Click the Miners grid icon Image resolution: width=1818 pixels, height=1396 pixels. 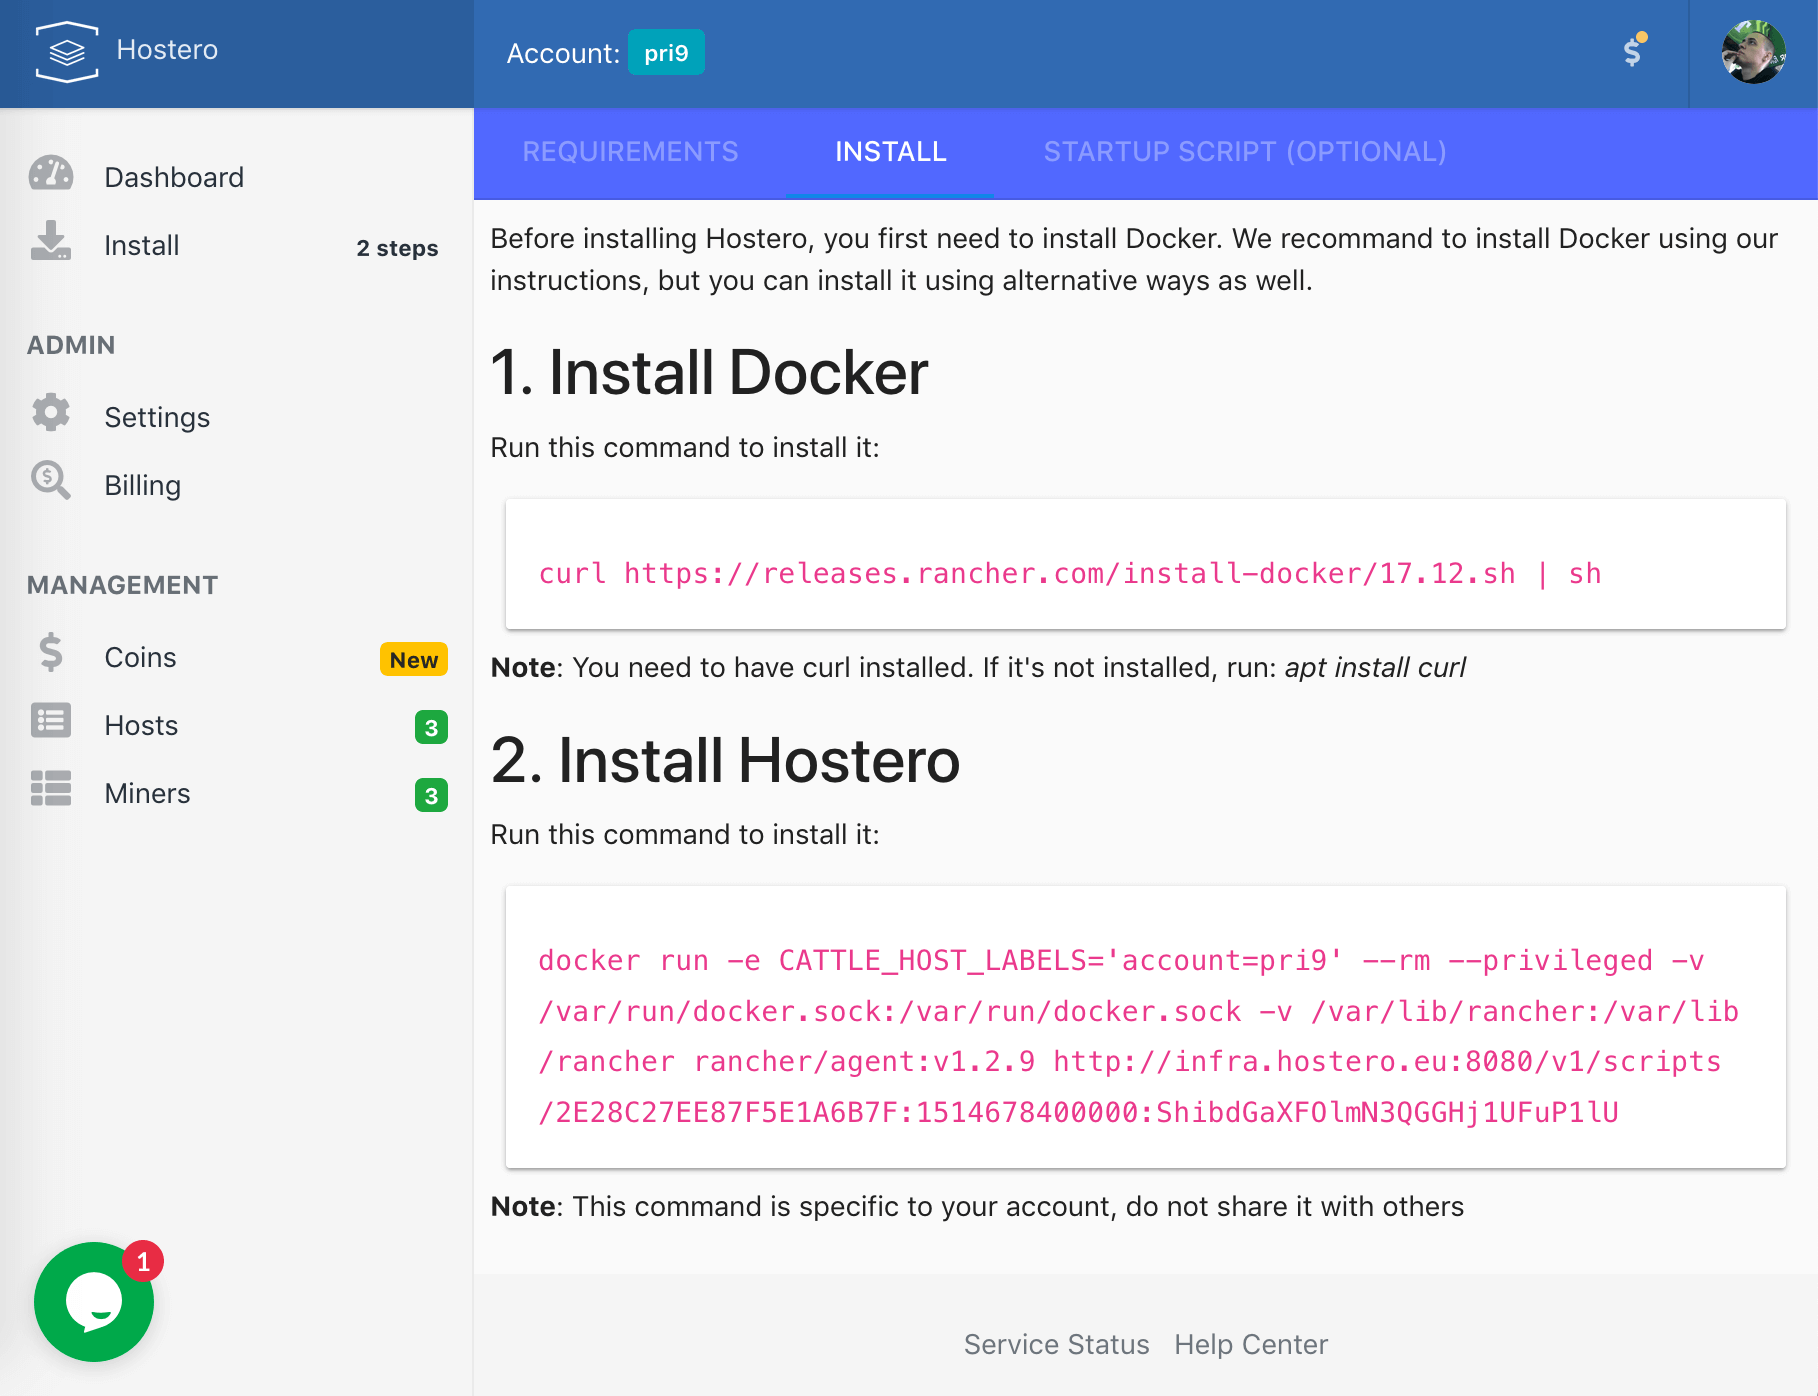point(51,788)
